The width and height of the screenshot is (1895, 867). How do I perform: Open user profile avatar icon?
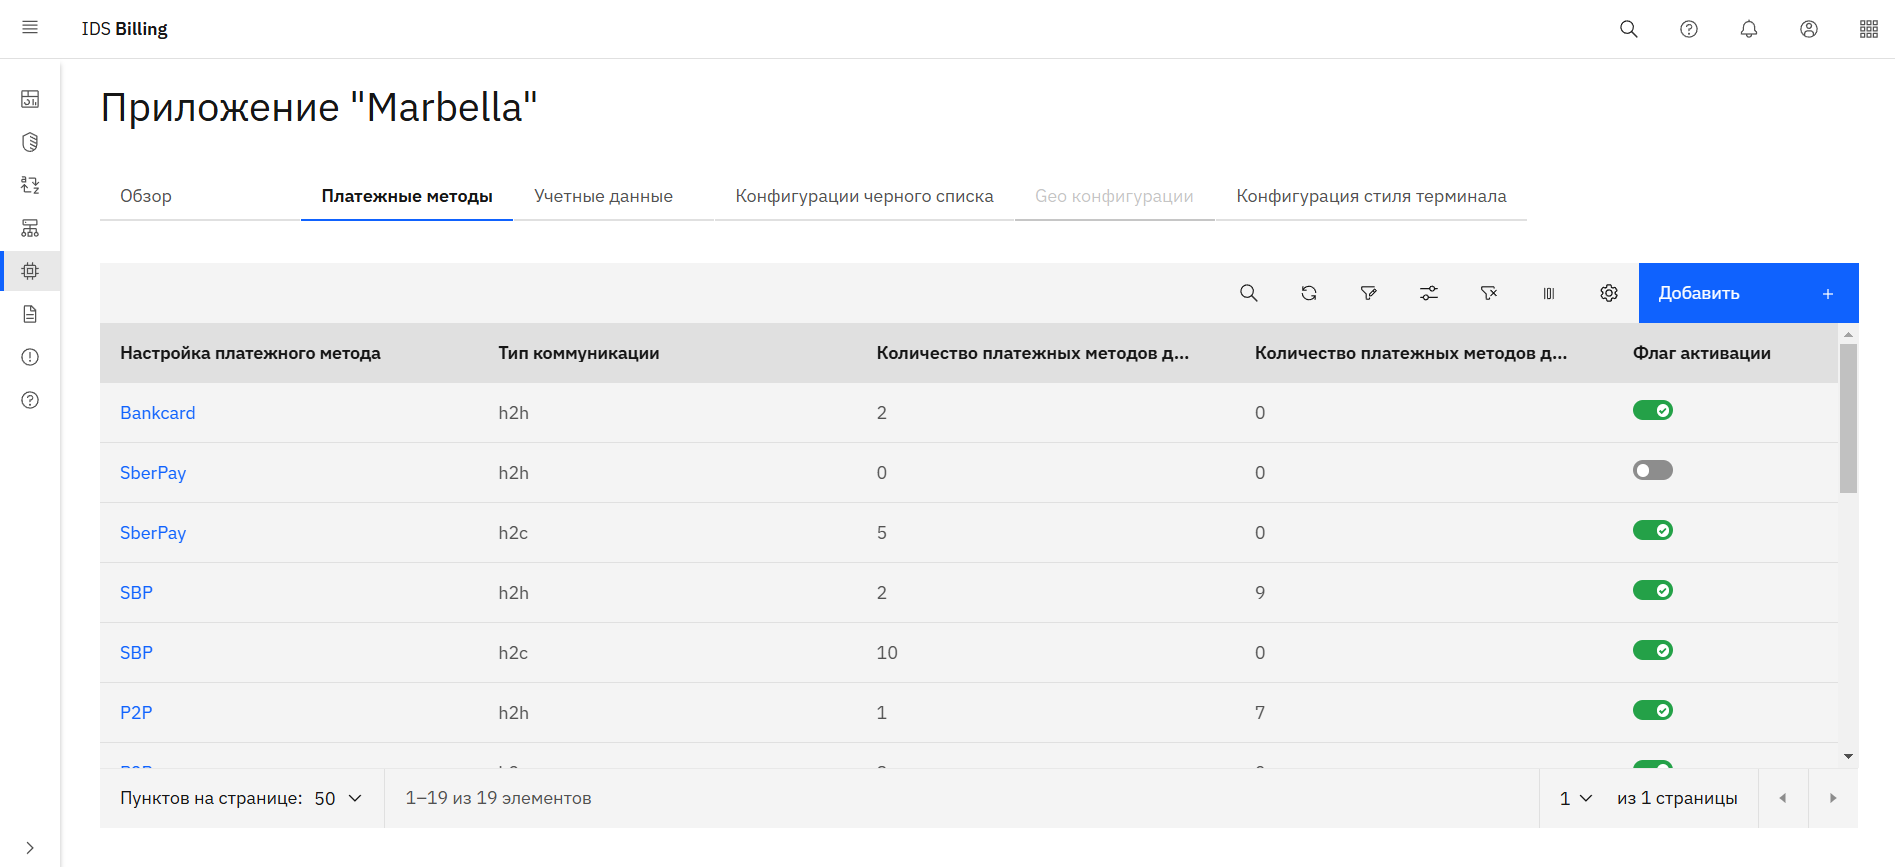pyautogui.click(x=1808, y=29)
